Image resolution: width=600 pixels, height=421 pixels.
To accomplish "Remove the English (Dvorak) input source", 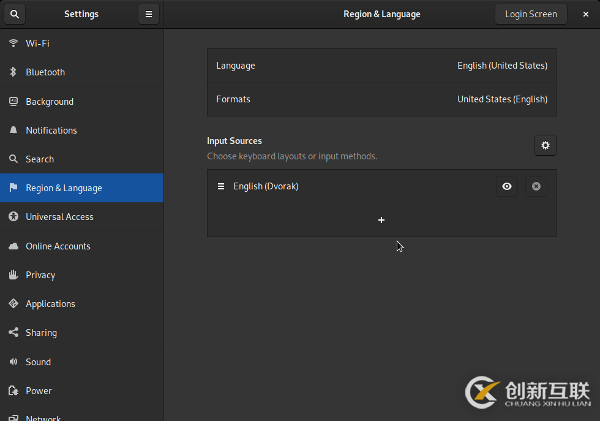I will click(x=536, y=186).
